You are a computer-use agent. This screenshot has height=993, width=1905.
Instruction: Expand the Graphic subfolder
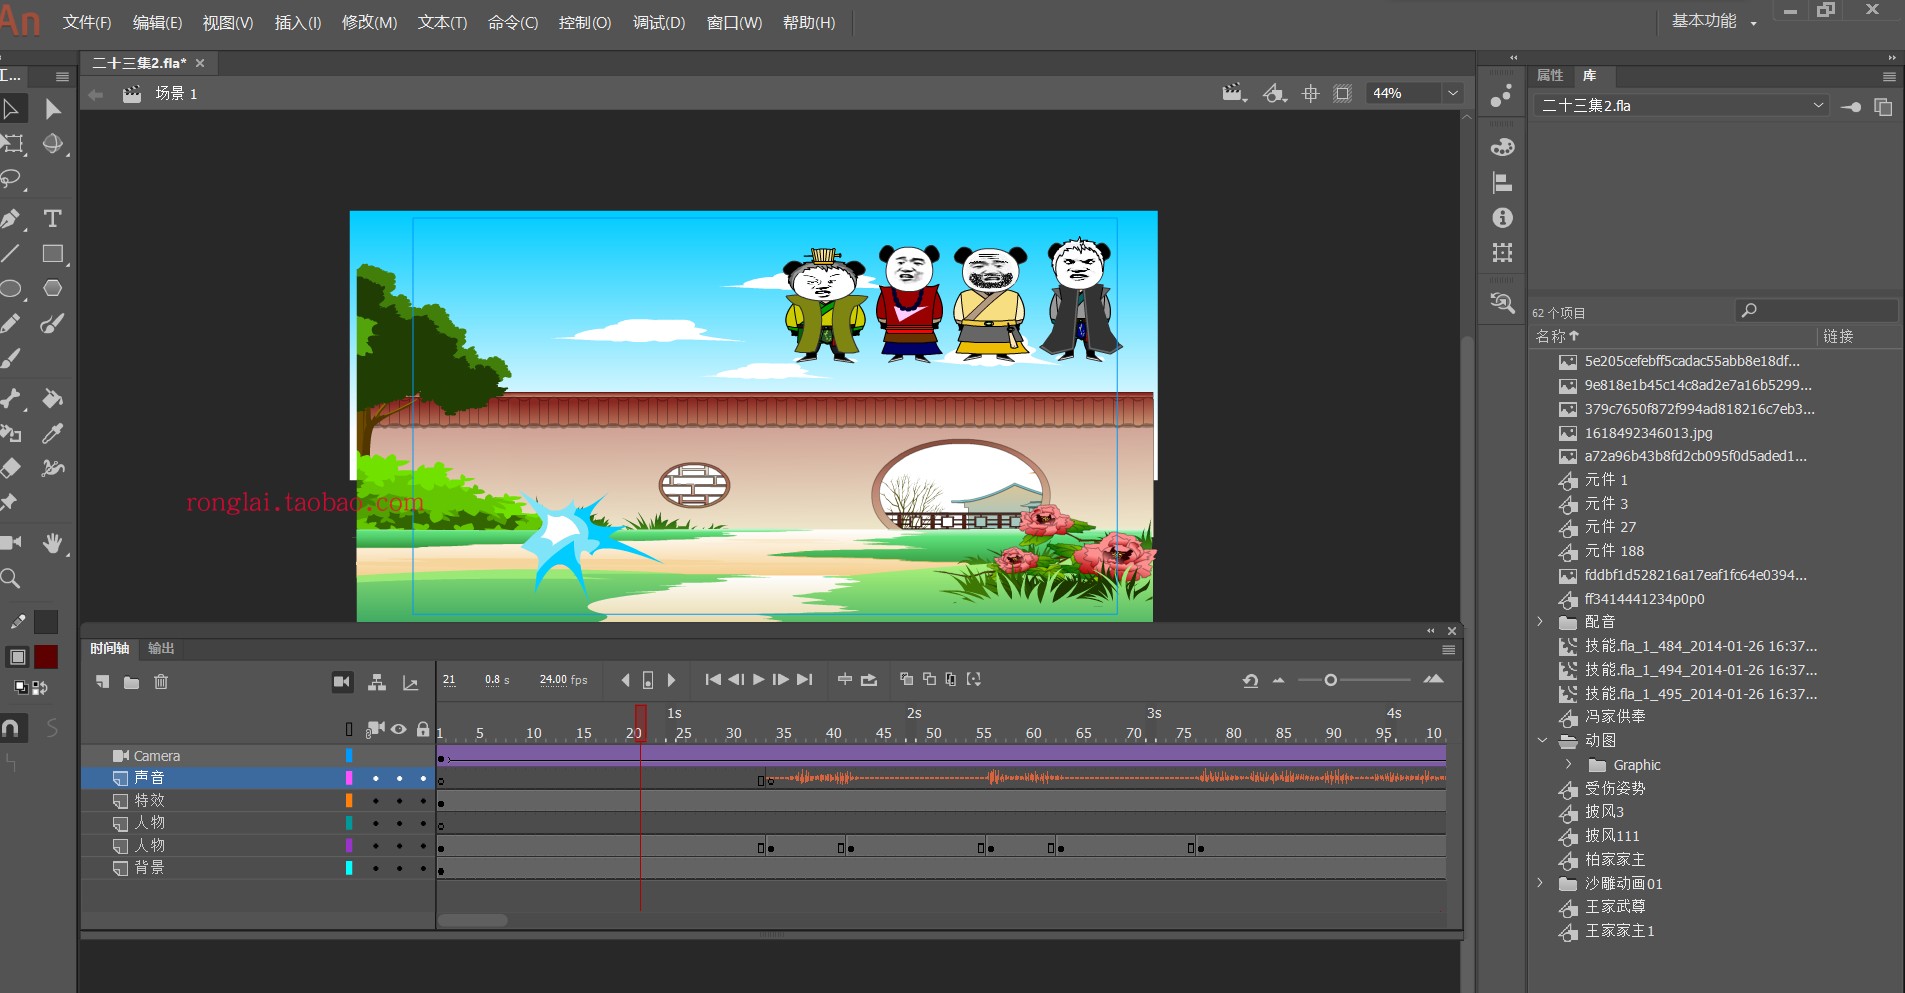(x=1569, y=765)
